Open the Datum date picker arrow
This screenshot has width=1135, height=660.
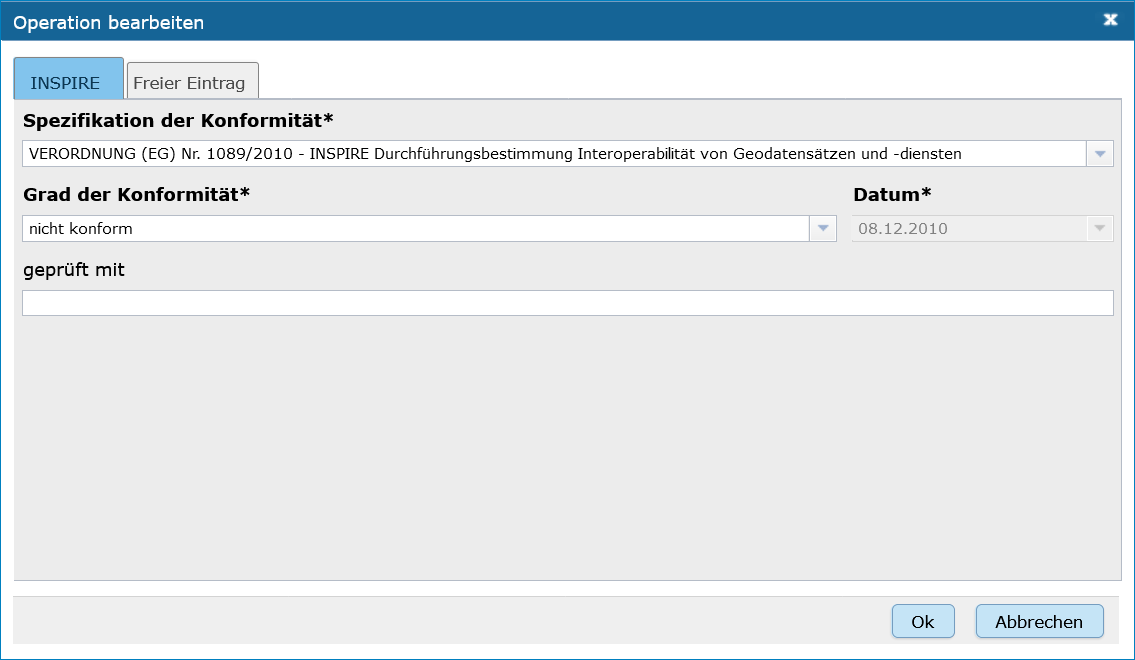1100,229
